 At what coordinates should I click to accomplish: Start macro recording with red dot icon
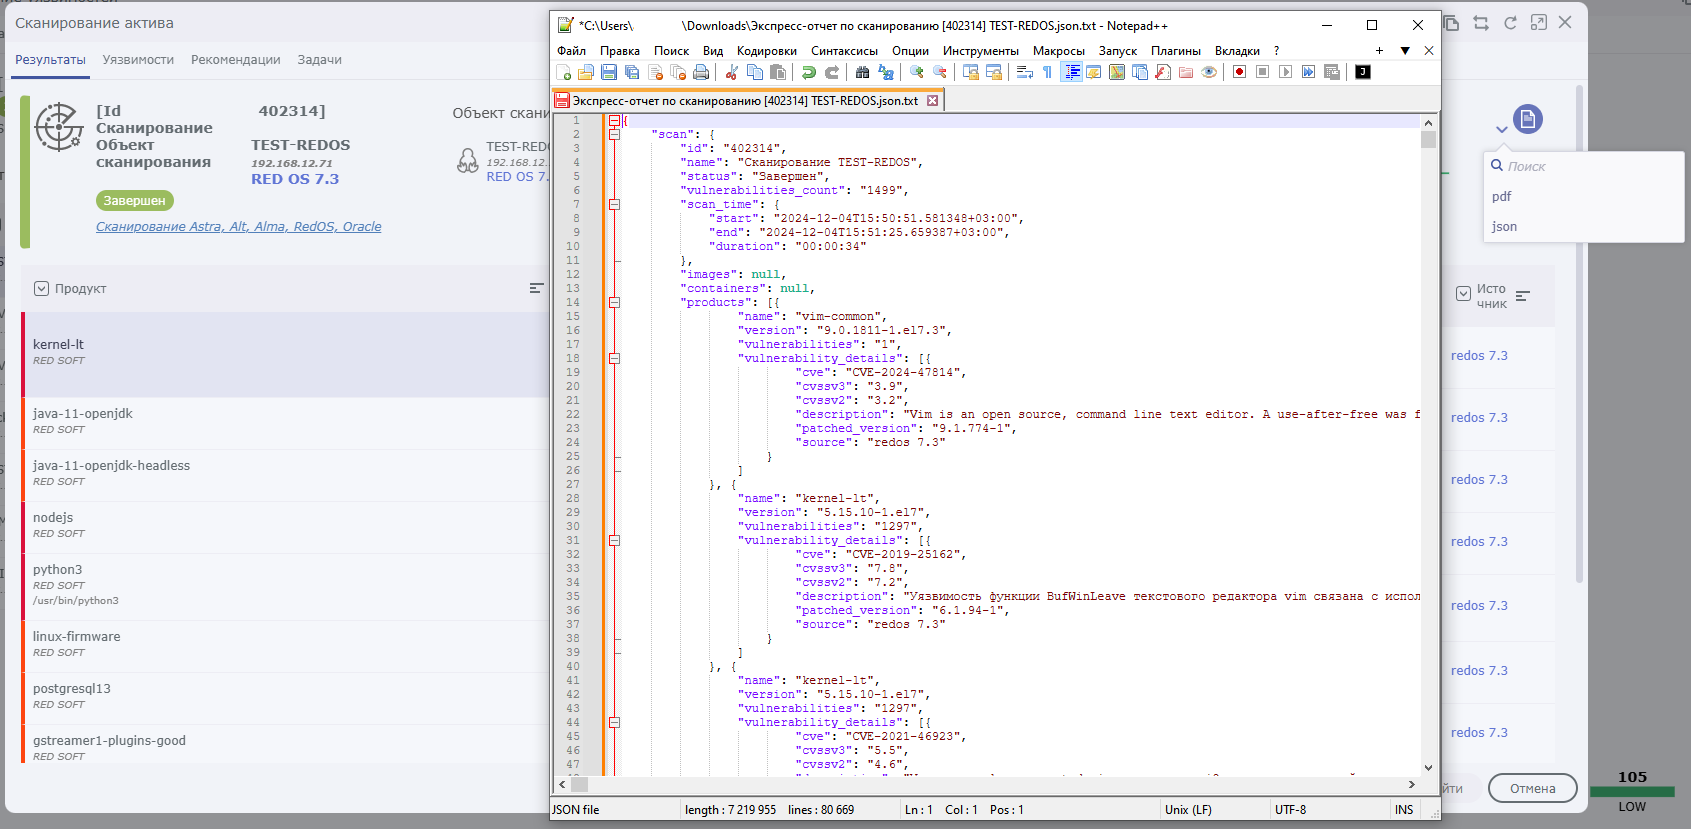pyautogui.click(x=1239, y=72)
